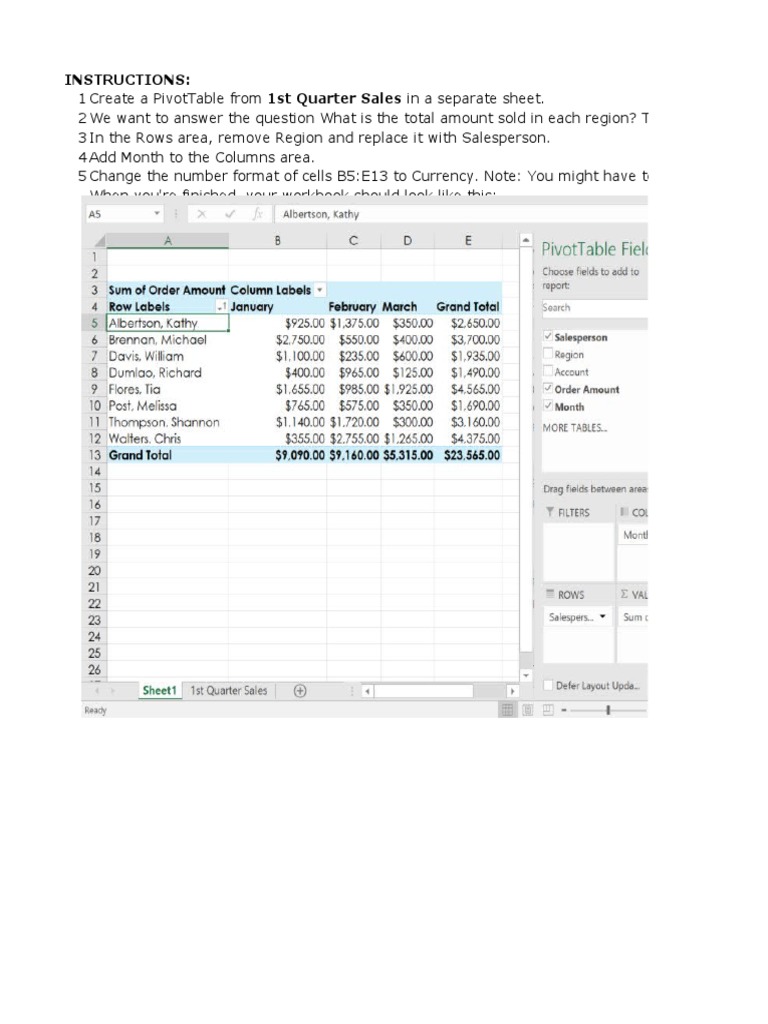The width and height of the screenshot is (768, 1024).
Task: Uncheck the Month field checkbox
Action: [548, 406]
